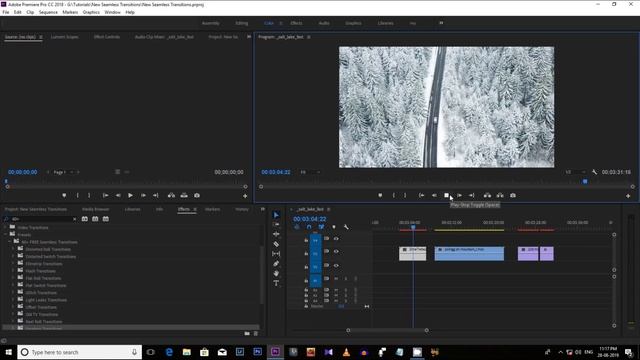Toggle V3 track output eye
The height and width of the screenshot is (360, 640).
pos(336,239)
